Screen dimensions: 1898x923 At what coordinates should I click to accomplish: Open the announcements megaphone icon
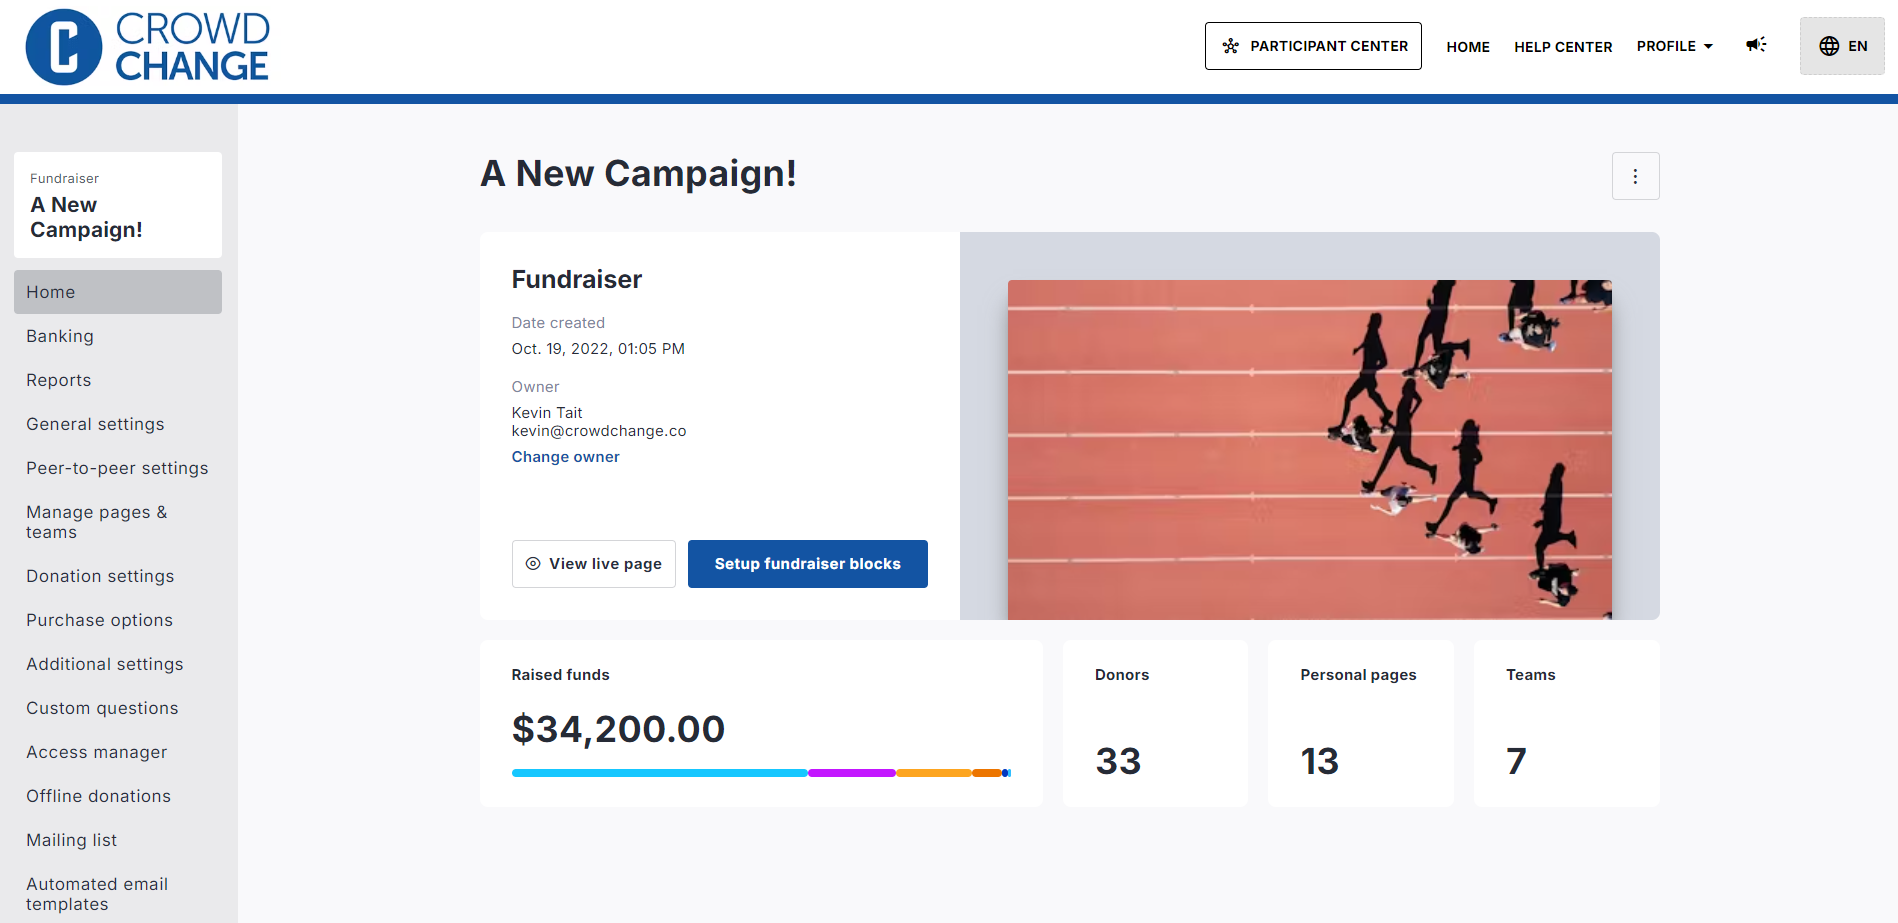tap(1756, 45)
